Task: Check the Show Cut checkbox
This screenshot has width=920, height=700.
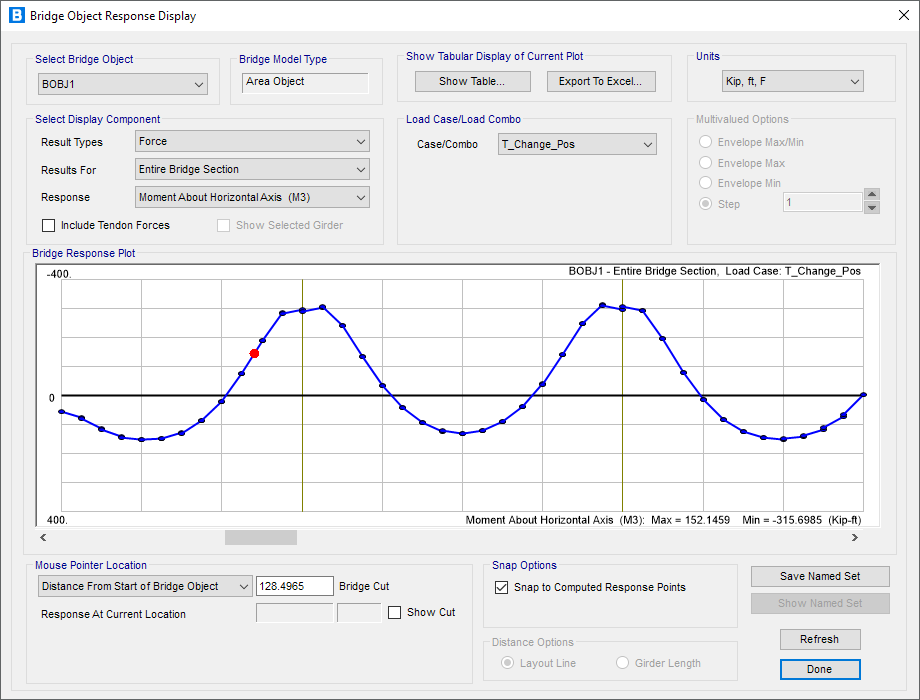Action: click(x=395, y=612)
